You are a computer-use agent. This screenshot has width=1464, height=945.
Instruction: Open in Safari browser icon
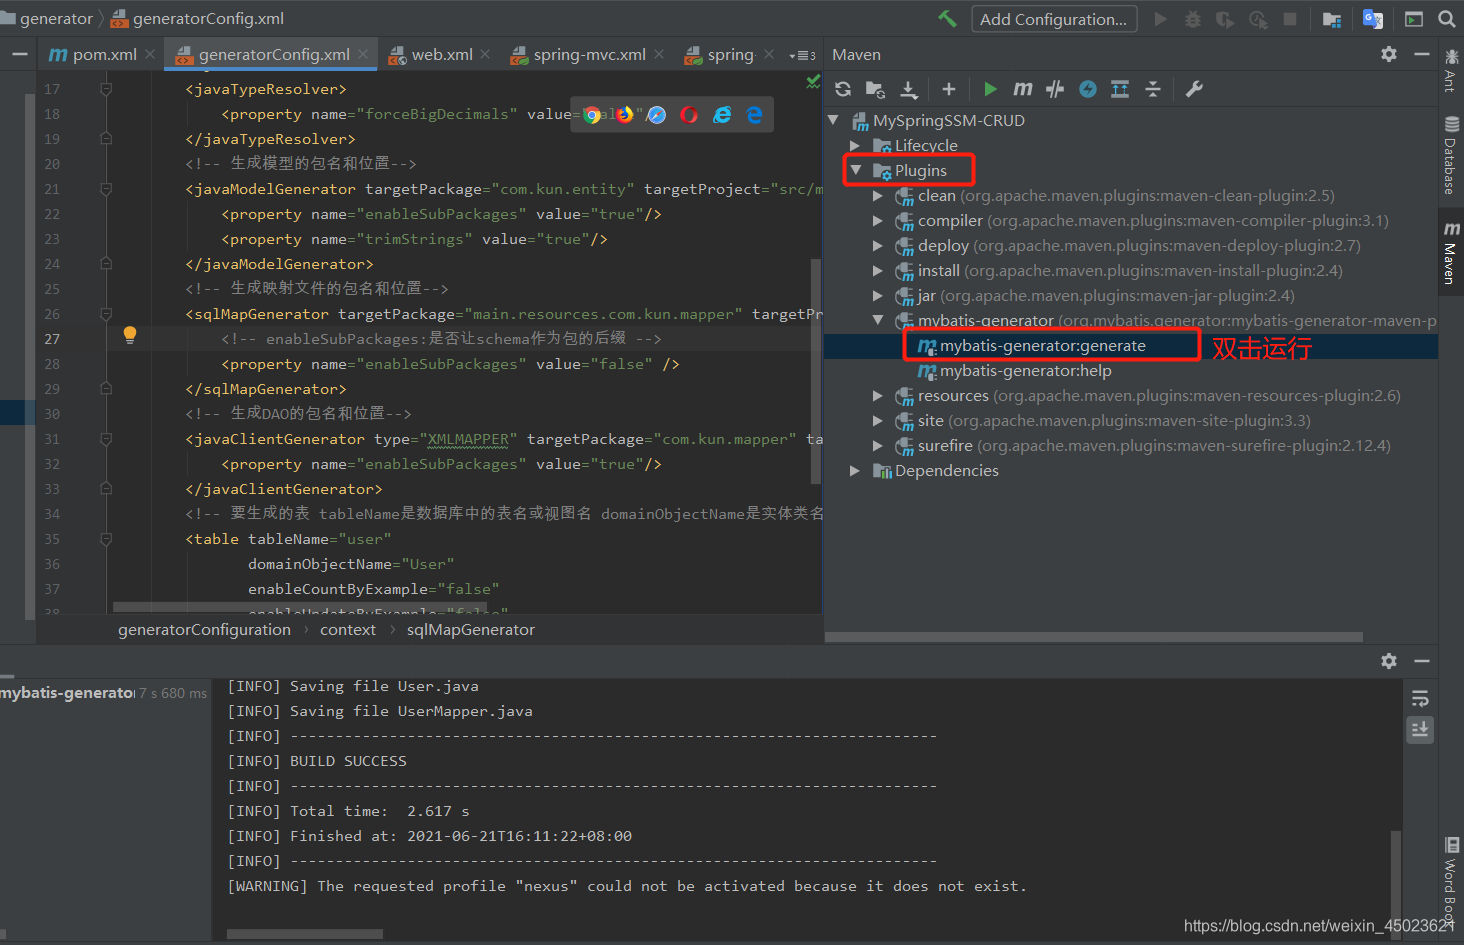(x=657, y=115)
